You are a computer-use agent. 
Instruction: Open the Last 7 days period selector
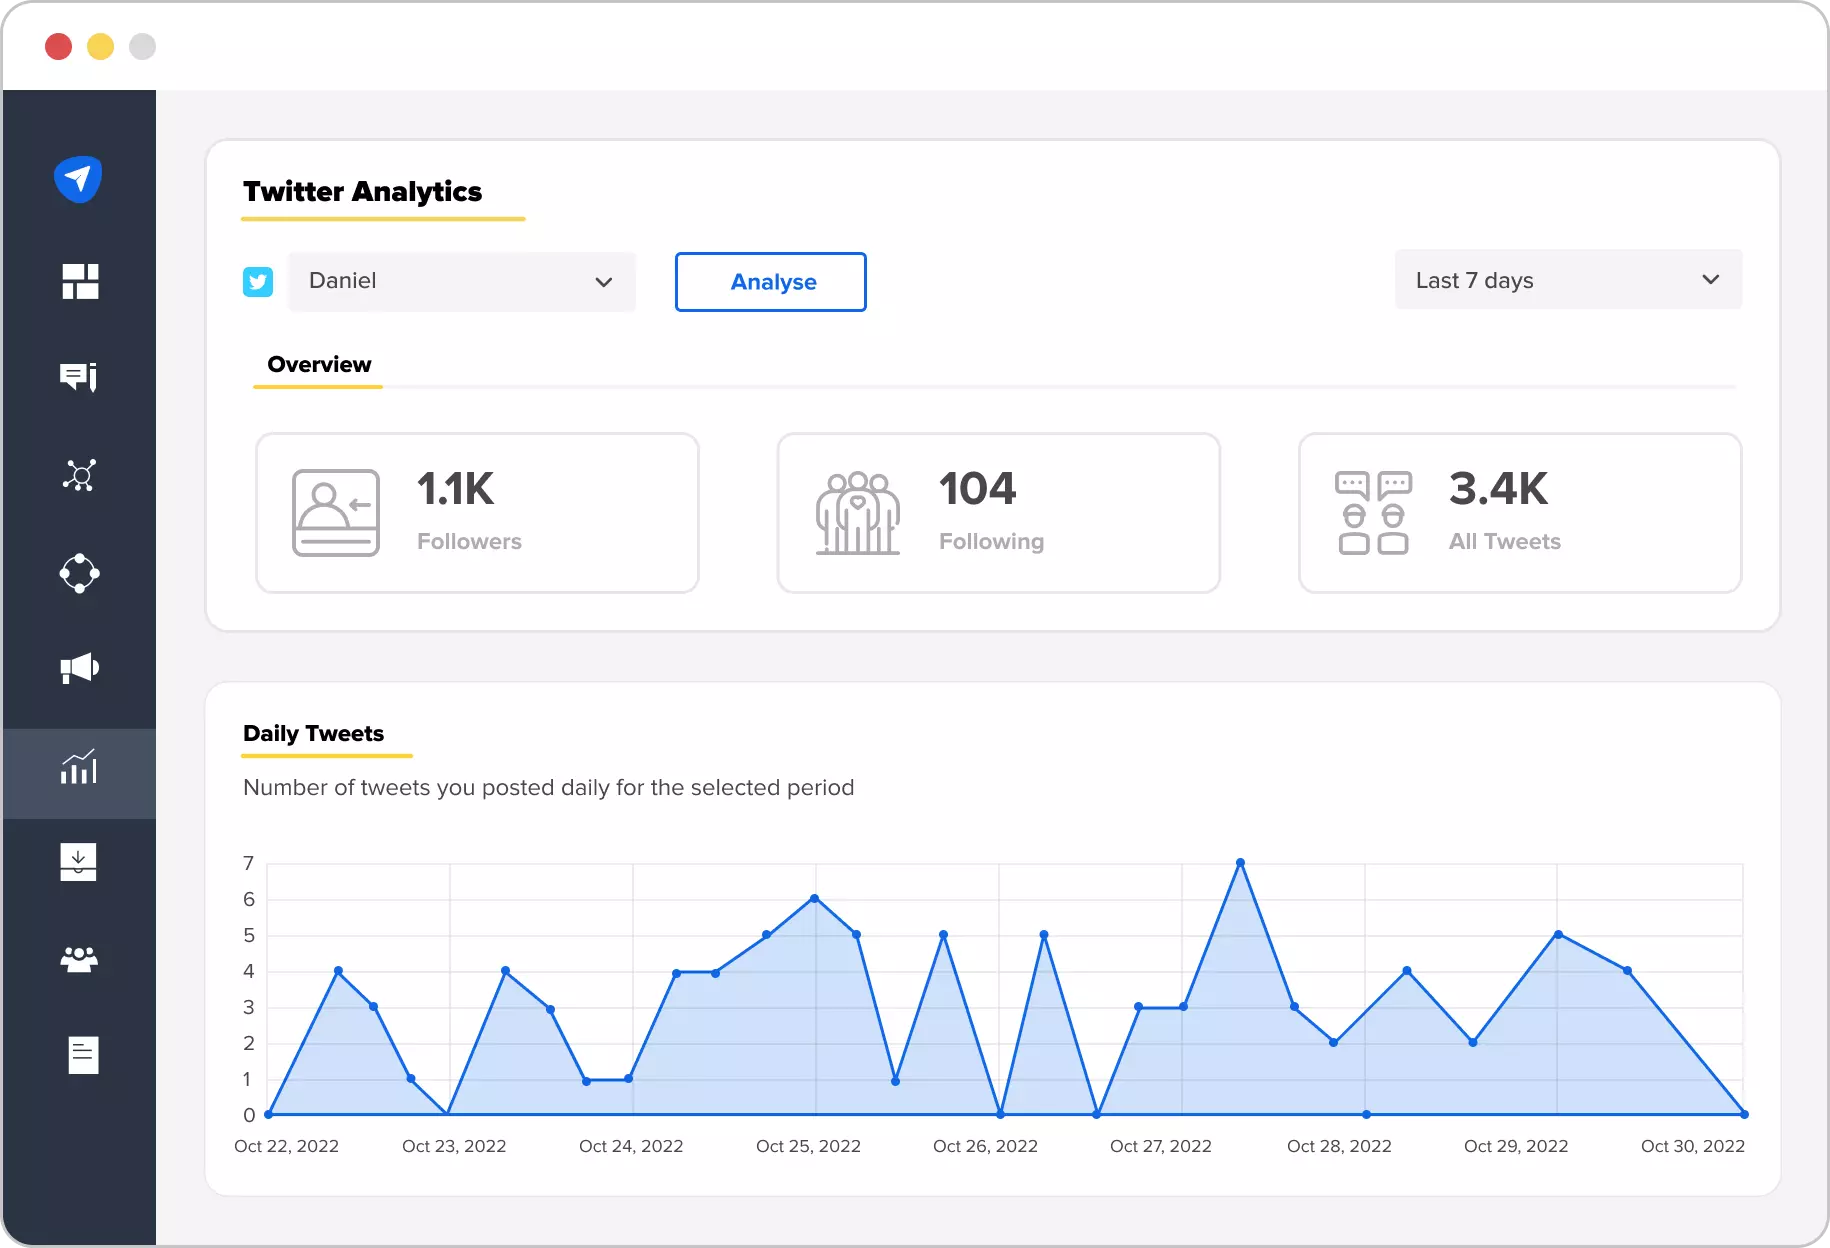(1567, 280)
